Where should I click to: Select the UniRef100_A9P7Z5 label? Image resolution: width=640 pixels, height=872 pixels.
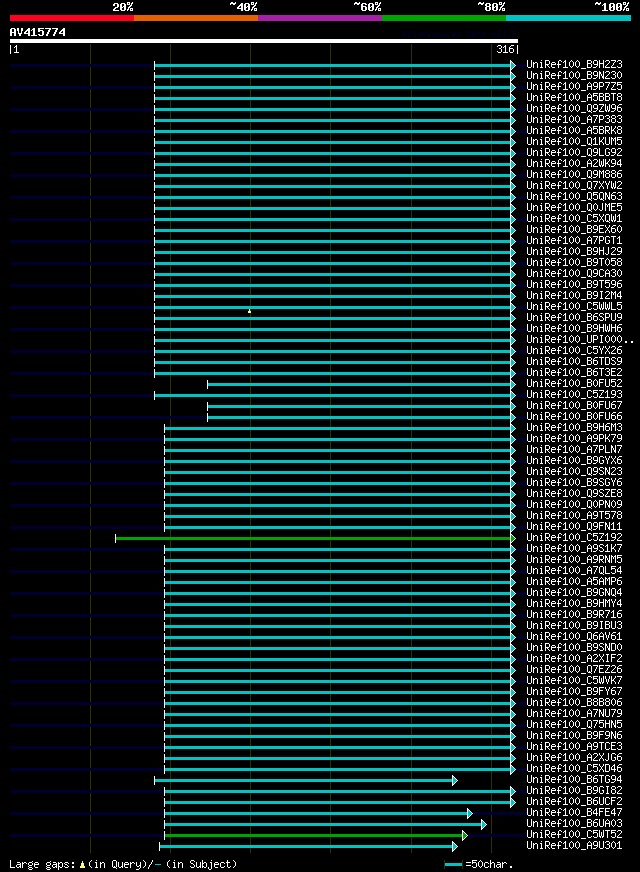pos(574,87)
